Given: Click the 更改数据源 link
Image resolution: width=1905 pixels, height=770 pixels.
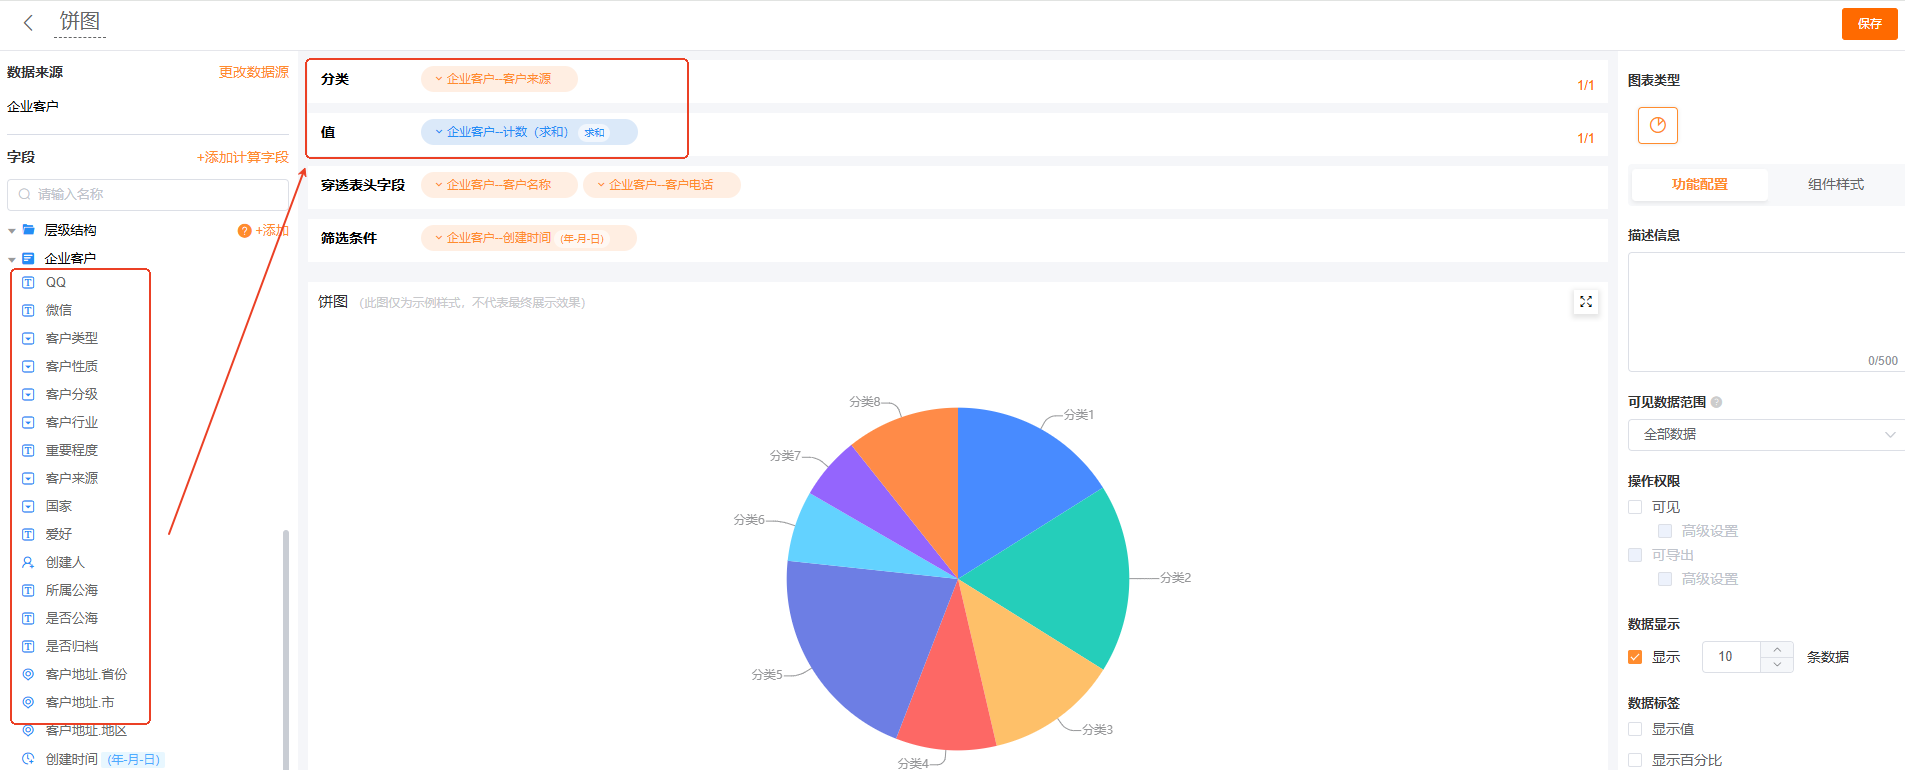Looking at the screenshot, I should click(x=253, y=72).
